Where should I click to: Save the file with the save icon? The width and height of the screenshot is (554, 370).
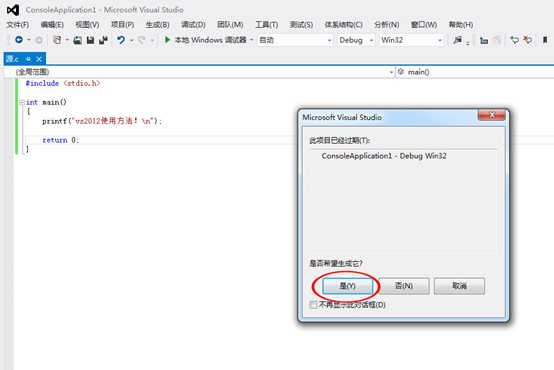click(90, 40)
